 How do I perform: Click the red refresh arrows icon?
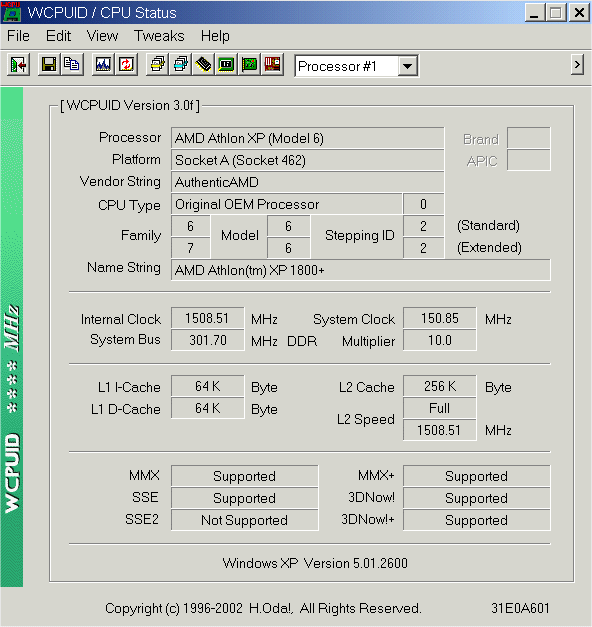[x=126, y=64]
